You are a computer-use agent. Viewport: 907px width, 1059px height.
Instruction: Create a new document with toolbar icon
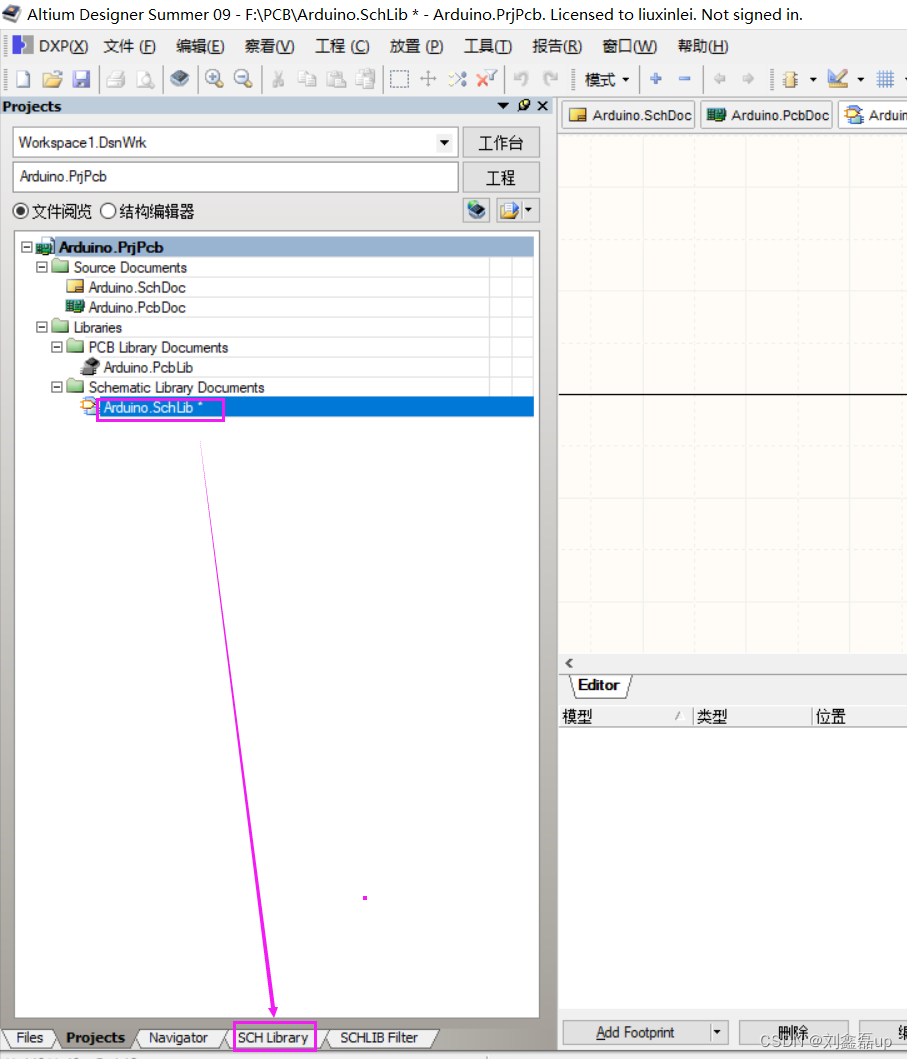coord(23,79)
